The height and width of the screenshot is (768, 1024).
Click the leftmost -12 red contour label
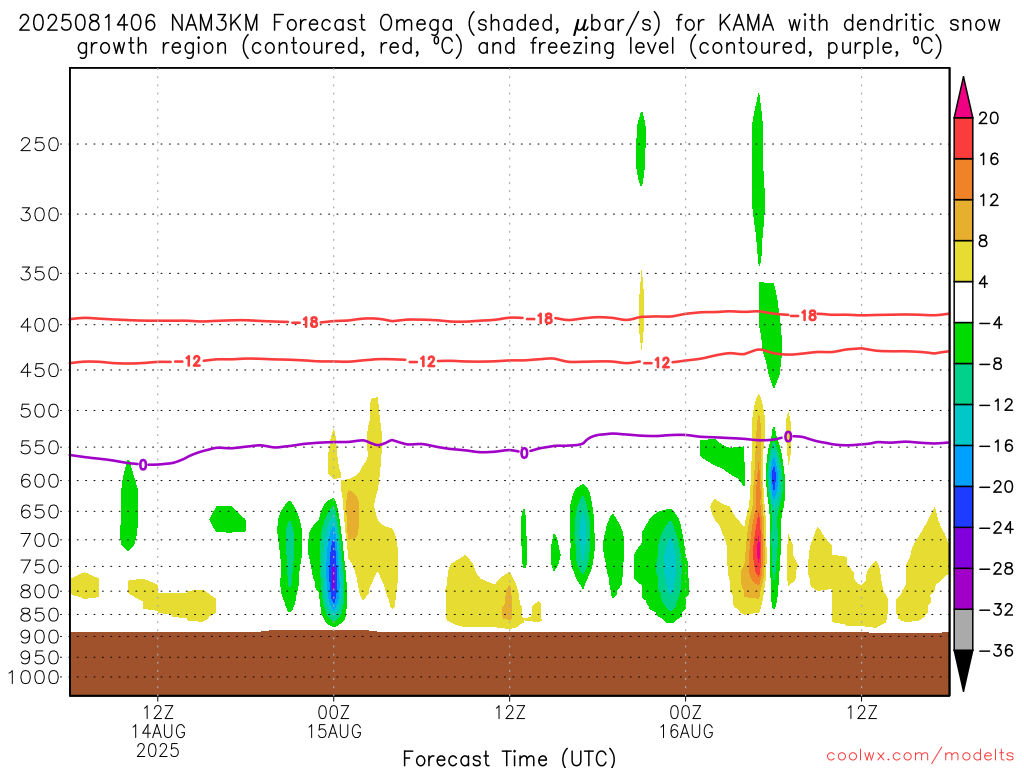click(188, 361)
